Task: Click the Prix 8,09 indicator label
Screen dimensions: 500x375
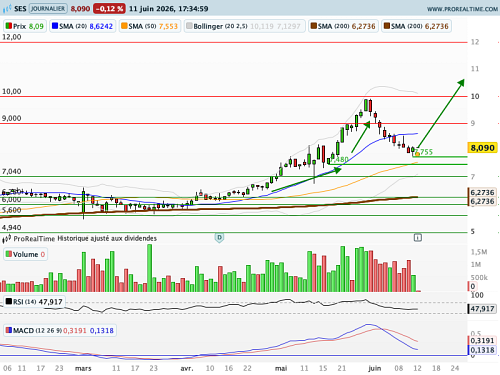Action: (25, 26)
